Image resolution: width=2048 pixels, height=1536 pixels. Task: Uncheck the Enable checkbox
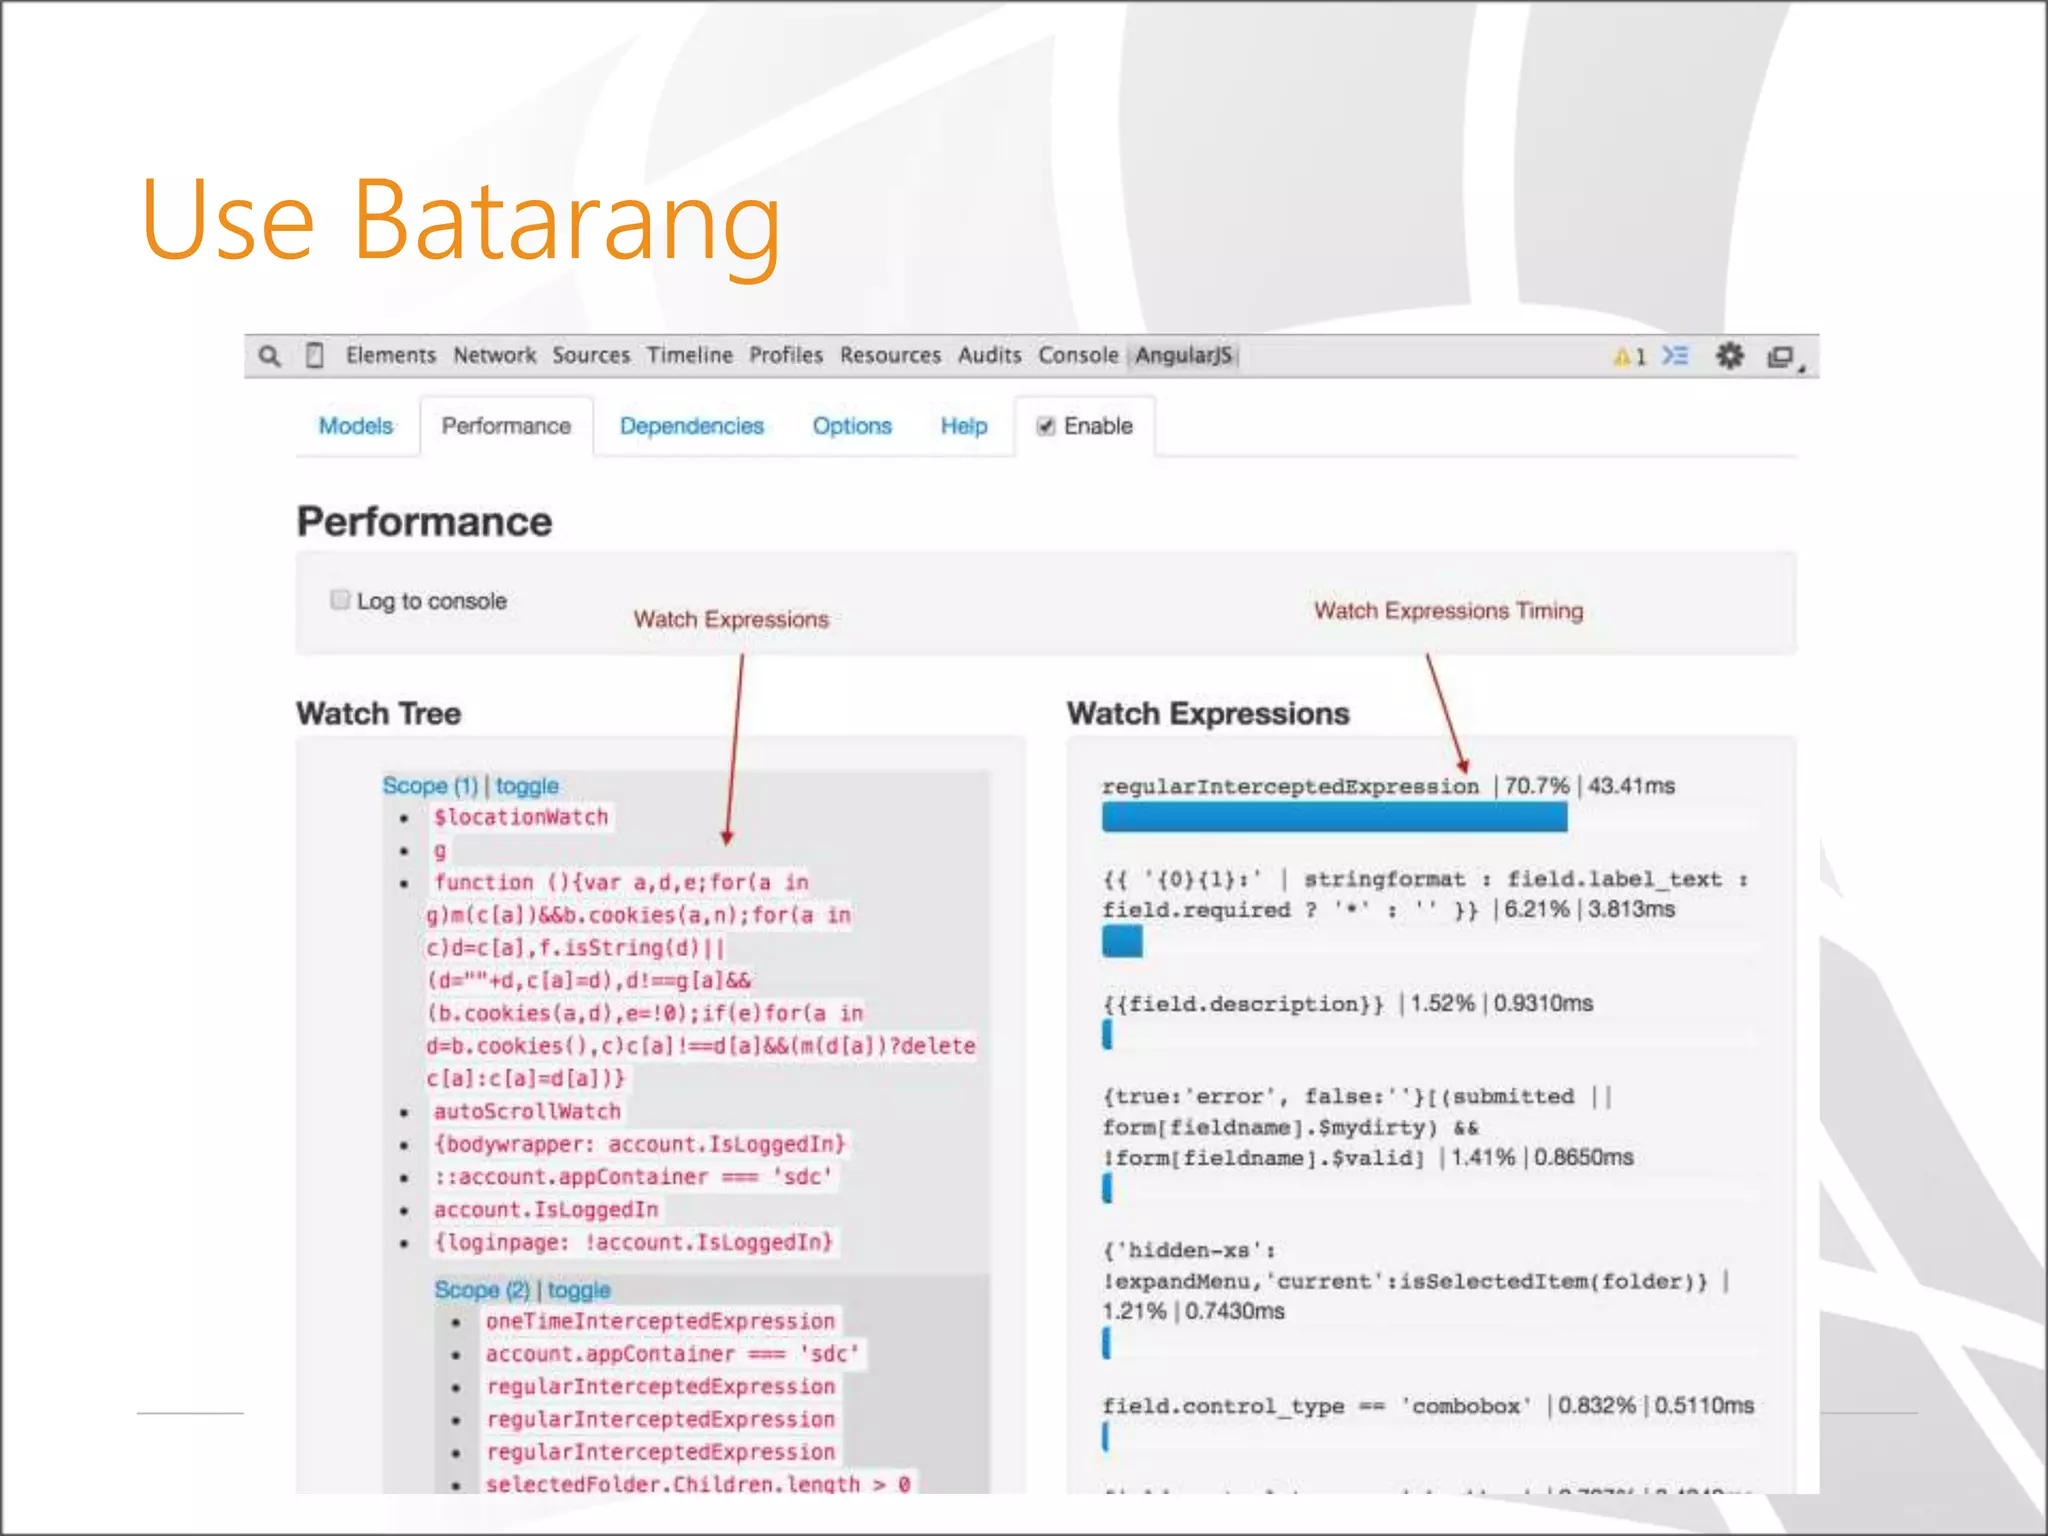(x=1046, y=427)
